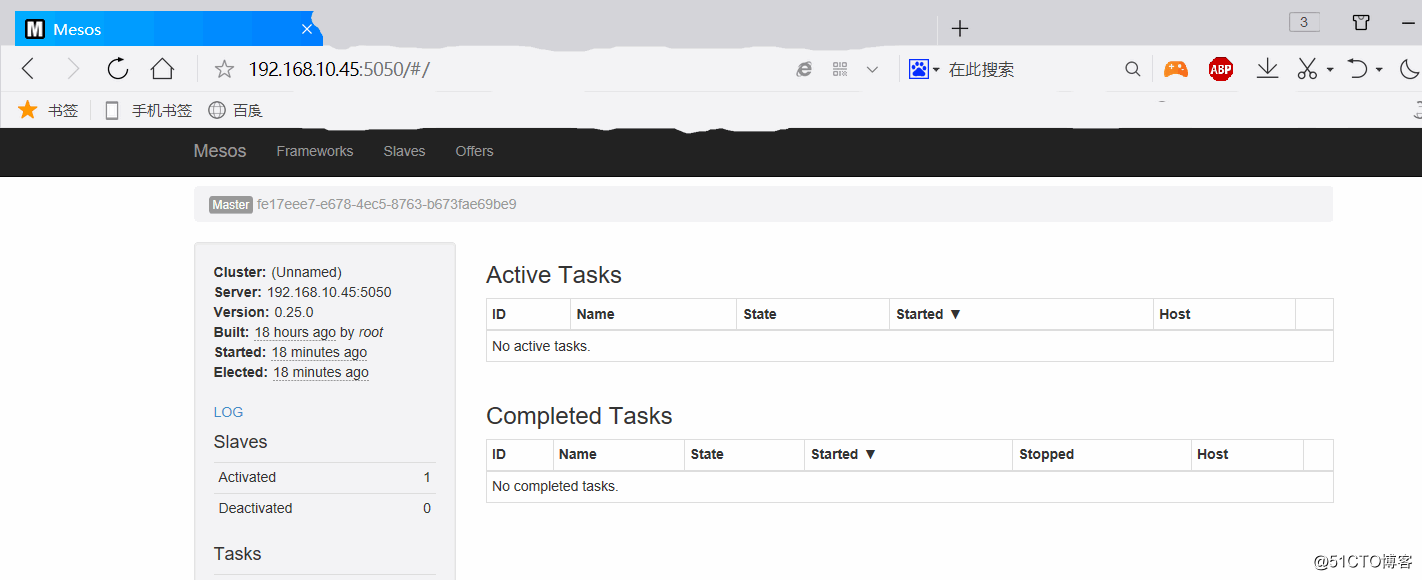The image size is (1422, 580).
Task: Open the browser skin shirt icon
Action: tap(1361, 22)
